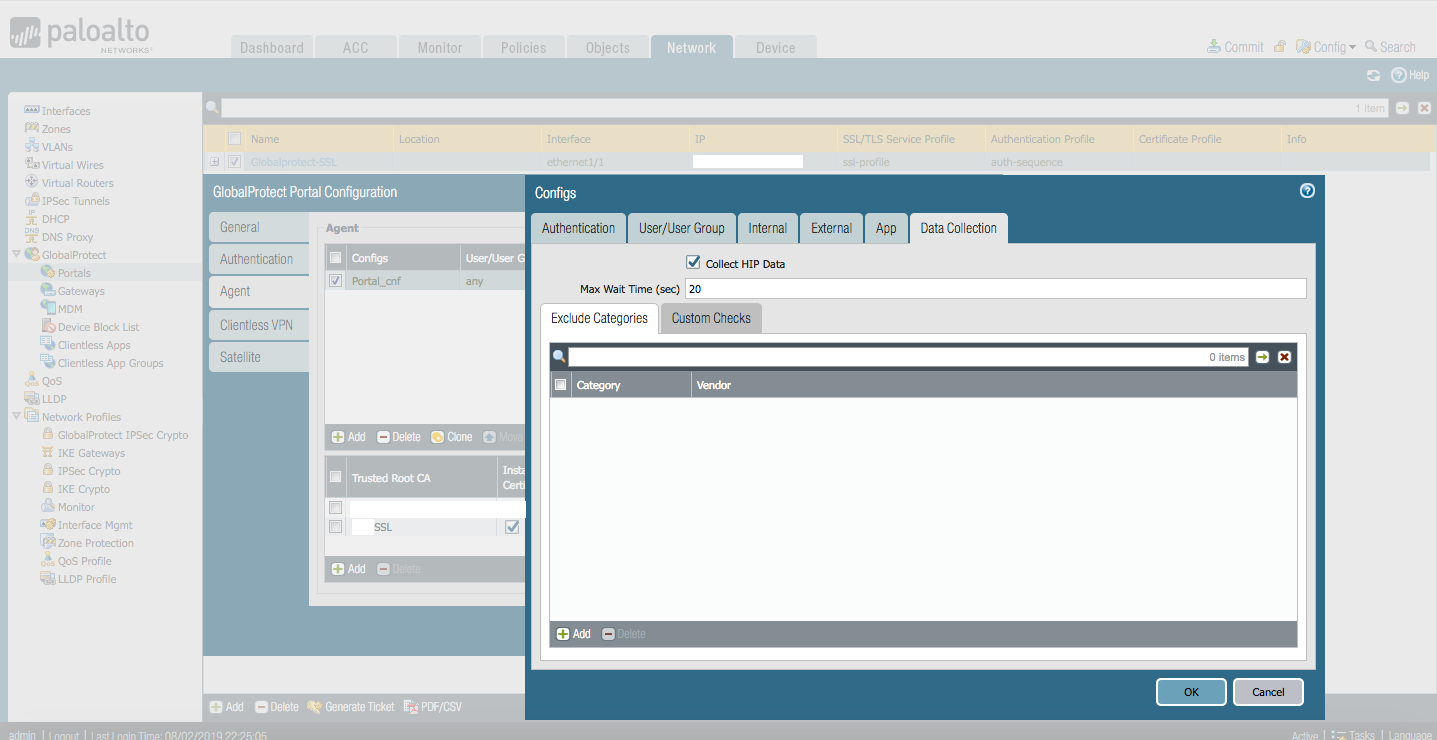Toggle Globalprotect-SSL row checkbox
Image resolution: width=1437 pixels, height=740 pixels.
pyautogui.click(x=234, y=161)
